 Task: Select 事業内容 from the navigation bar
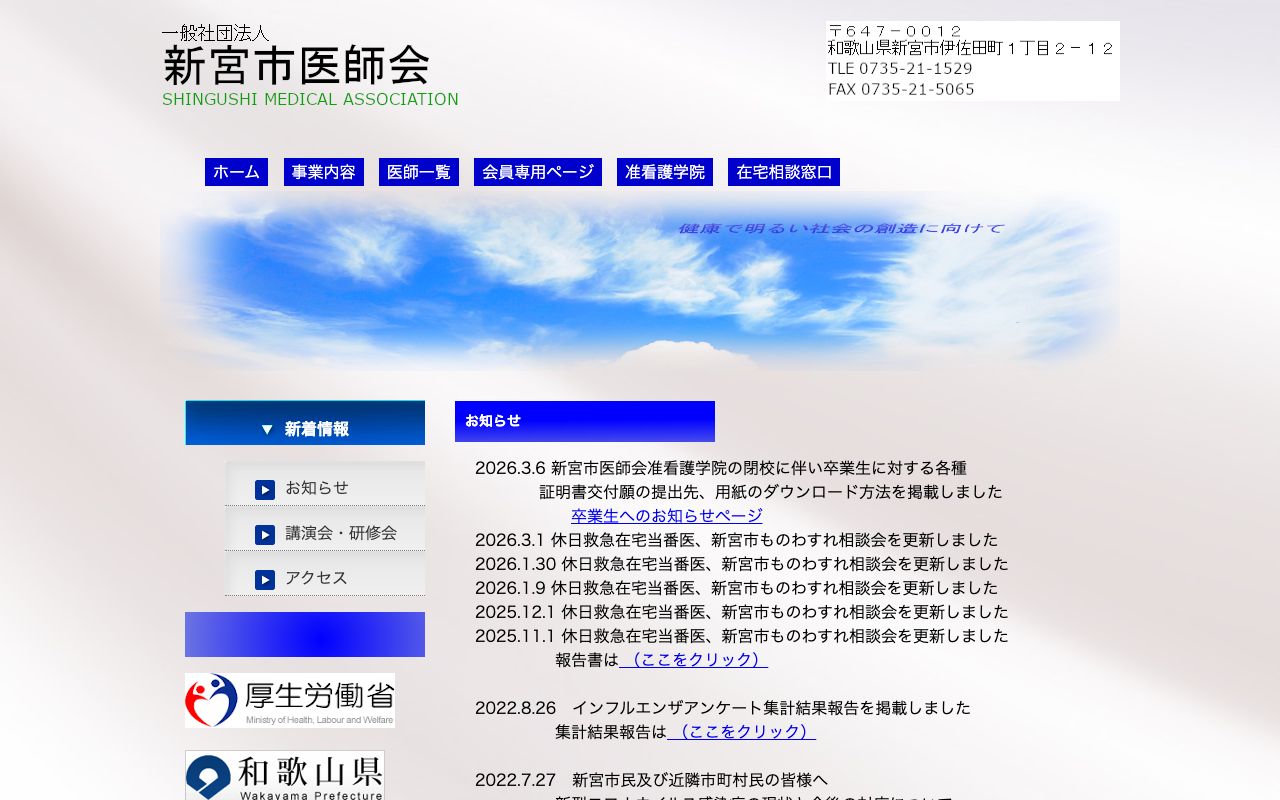pyautogui.click(x=323, y=171)
